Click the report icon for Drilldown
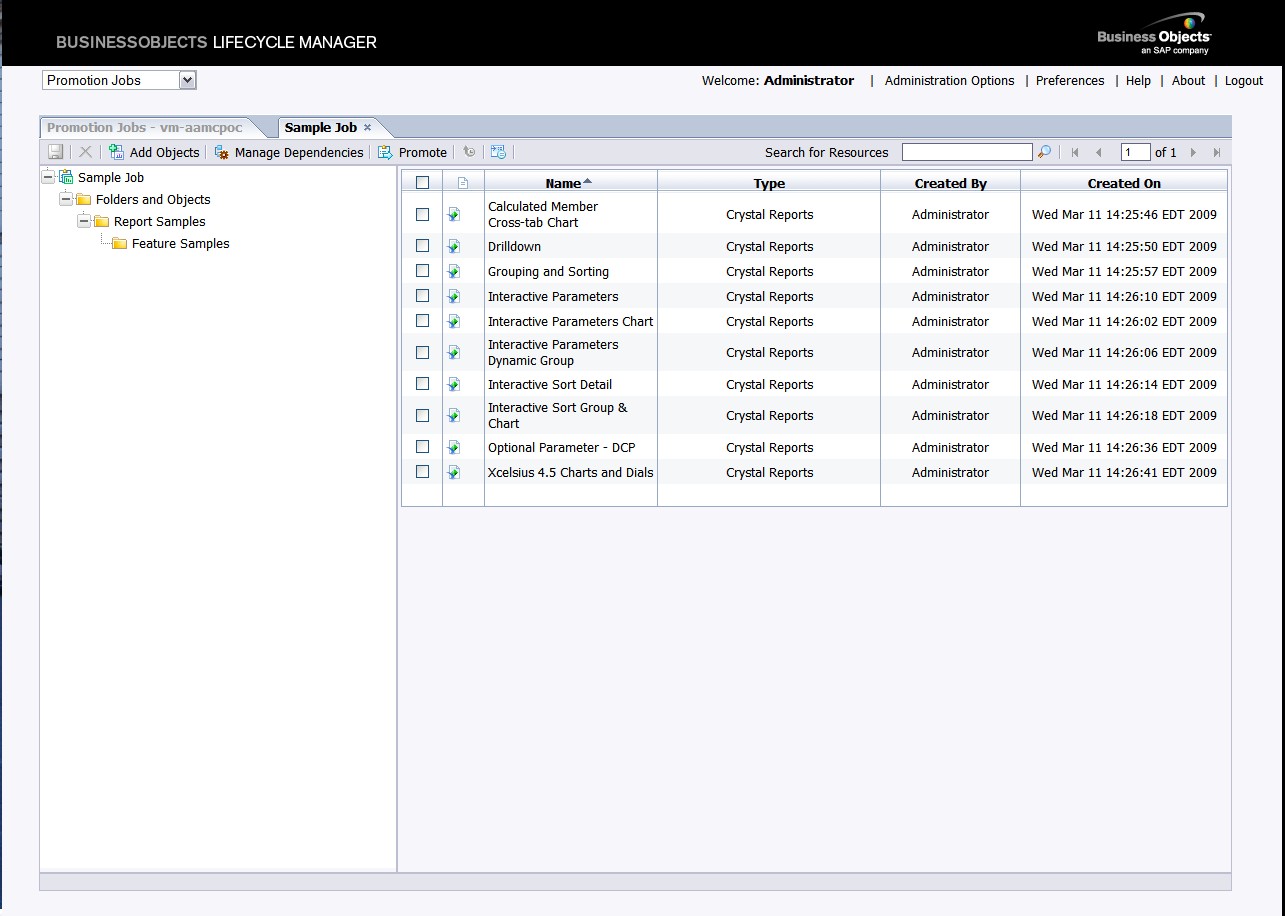This screenshot has height=916, width=1285. pos(454,246)
